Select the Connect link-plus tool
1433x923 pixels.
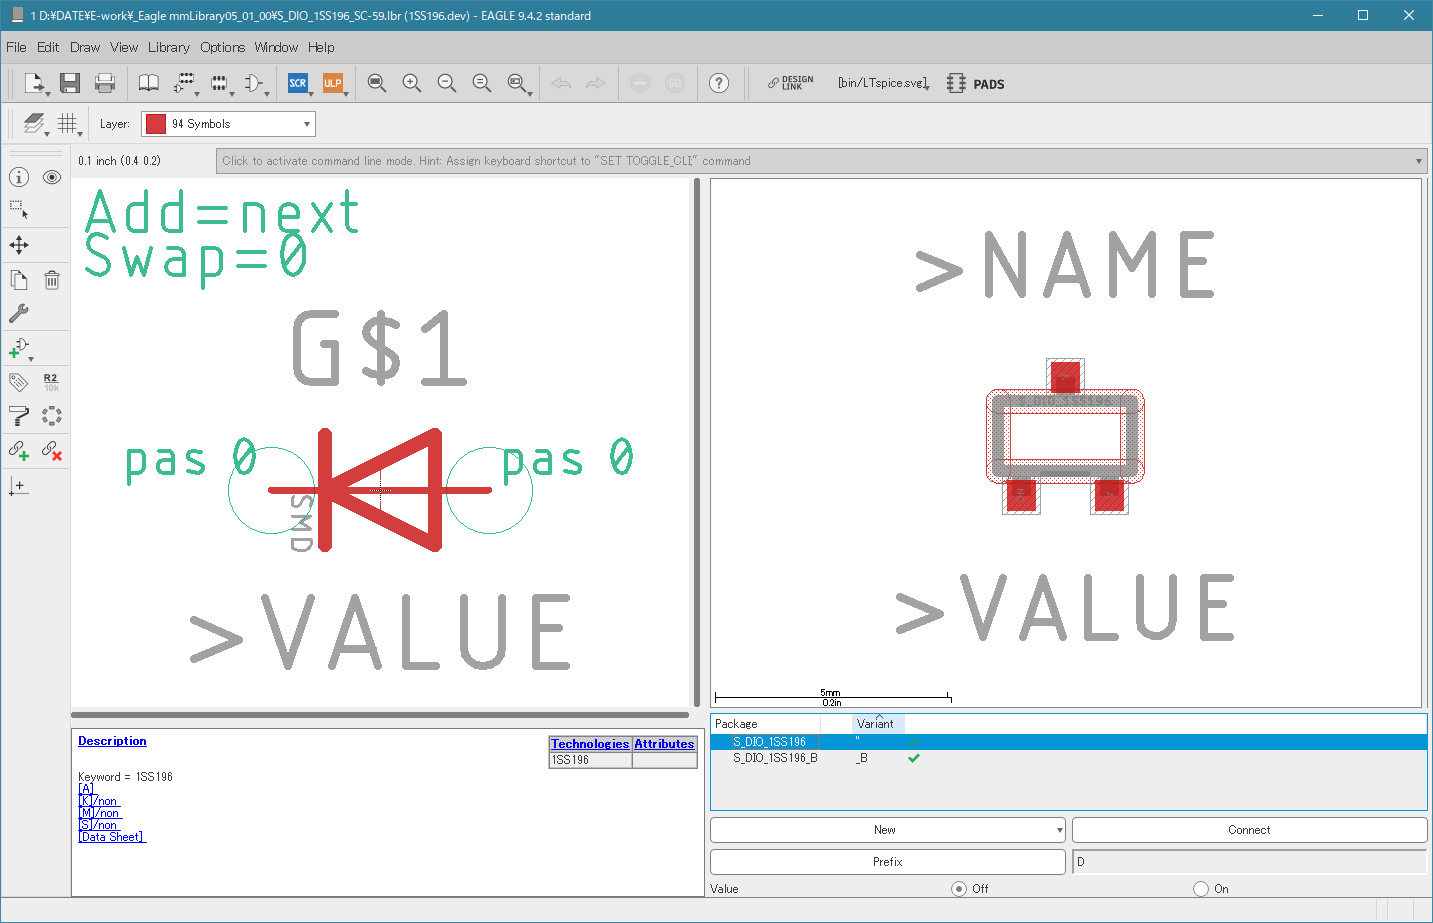click(x=19, y=451)
